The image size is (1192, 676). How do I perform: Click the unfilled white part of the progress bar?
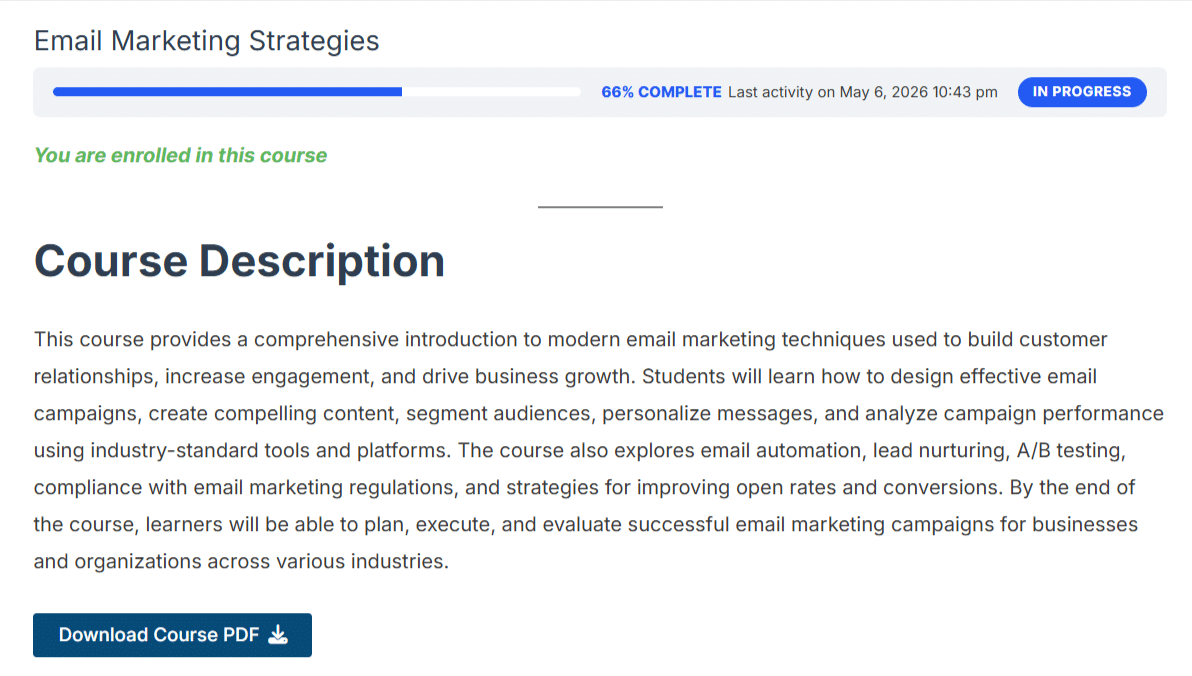tap(491, 92)
